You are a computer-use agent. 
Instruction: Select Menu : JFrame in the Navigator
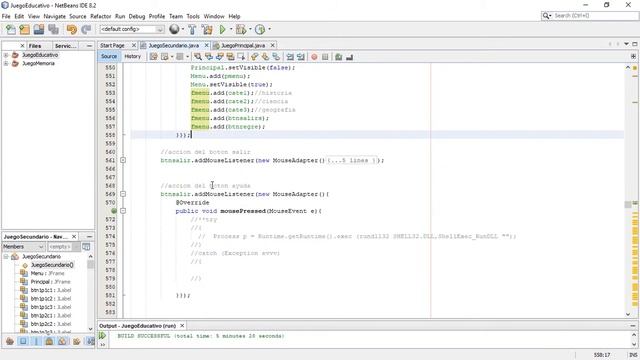pos(47,273)
